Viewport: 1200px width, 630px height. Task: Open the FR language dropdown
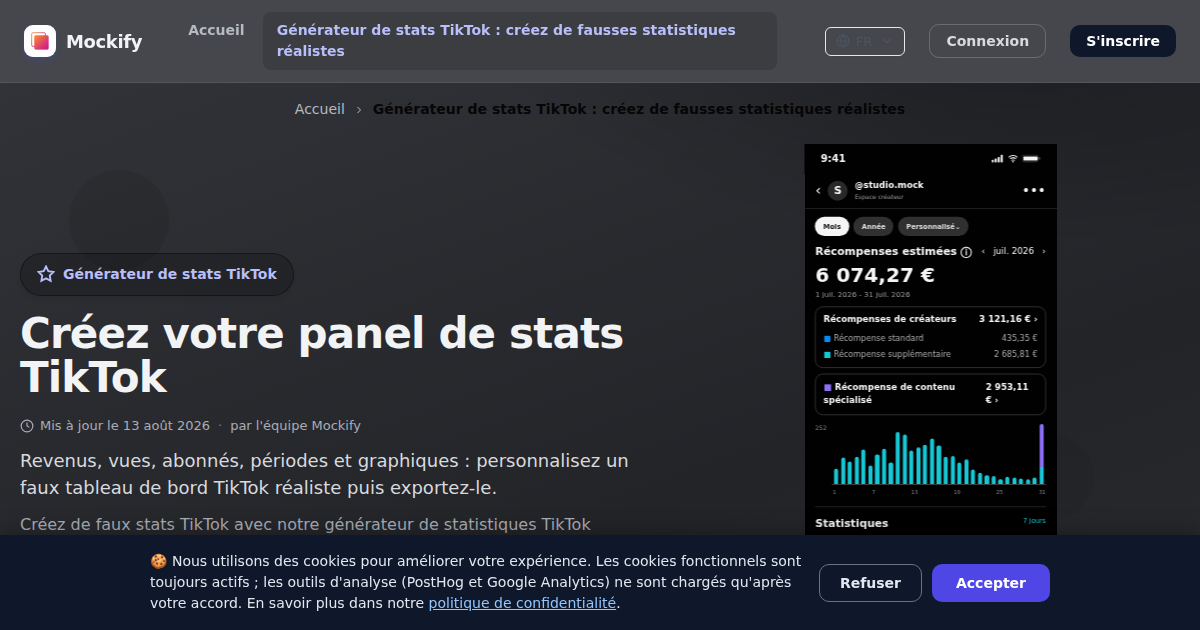(865, 41)
